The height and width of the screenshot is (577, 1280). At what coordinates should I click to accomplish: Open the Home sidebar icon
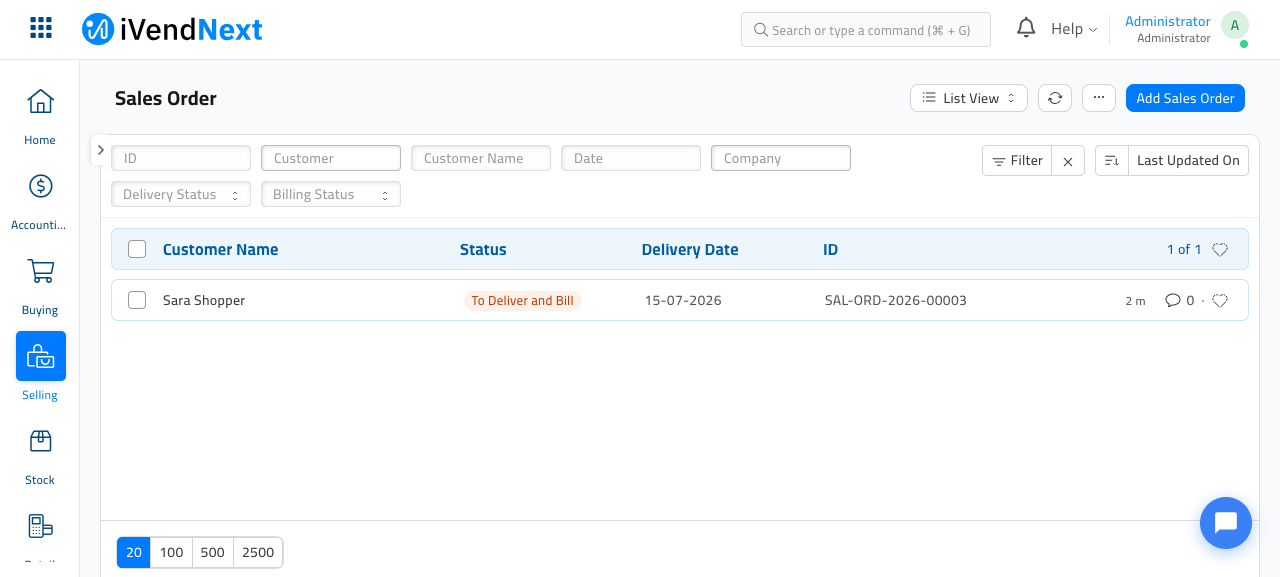click(x=40, y=101)
